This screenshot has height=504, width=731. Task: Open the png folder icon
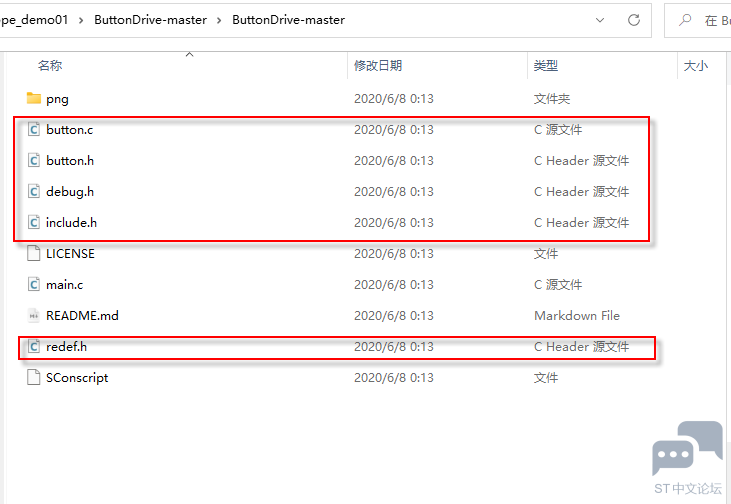pyautogui.click(x=34, y=98)
